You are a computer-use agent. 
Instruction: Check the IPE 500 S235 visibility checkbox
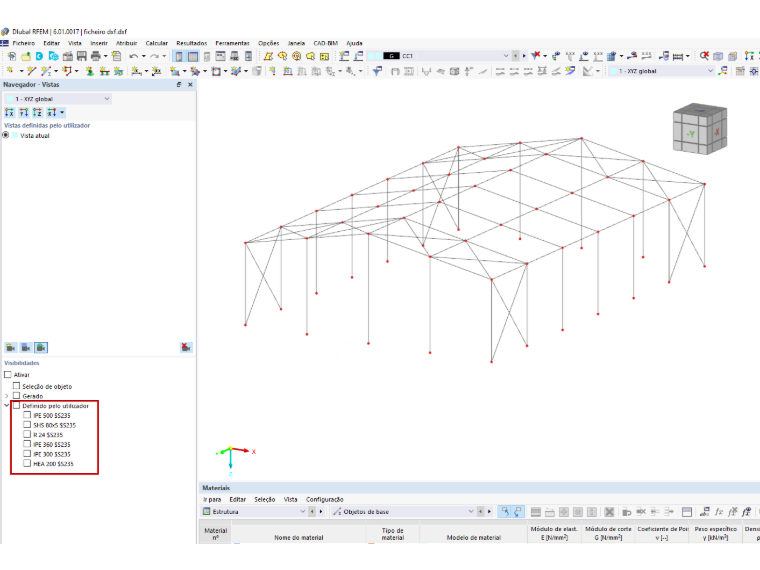[27, 415]
